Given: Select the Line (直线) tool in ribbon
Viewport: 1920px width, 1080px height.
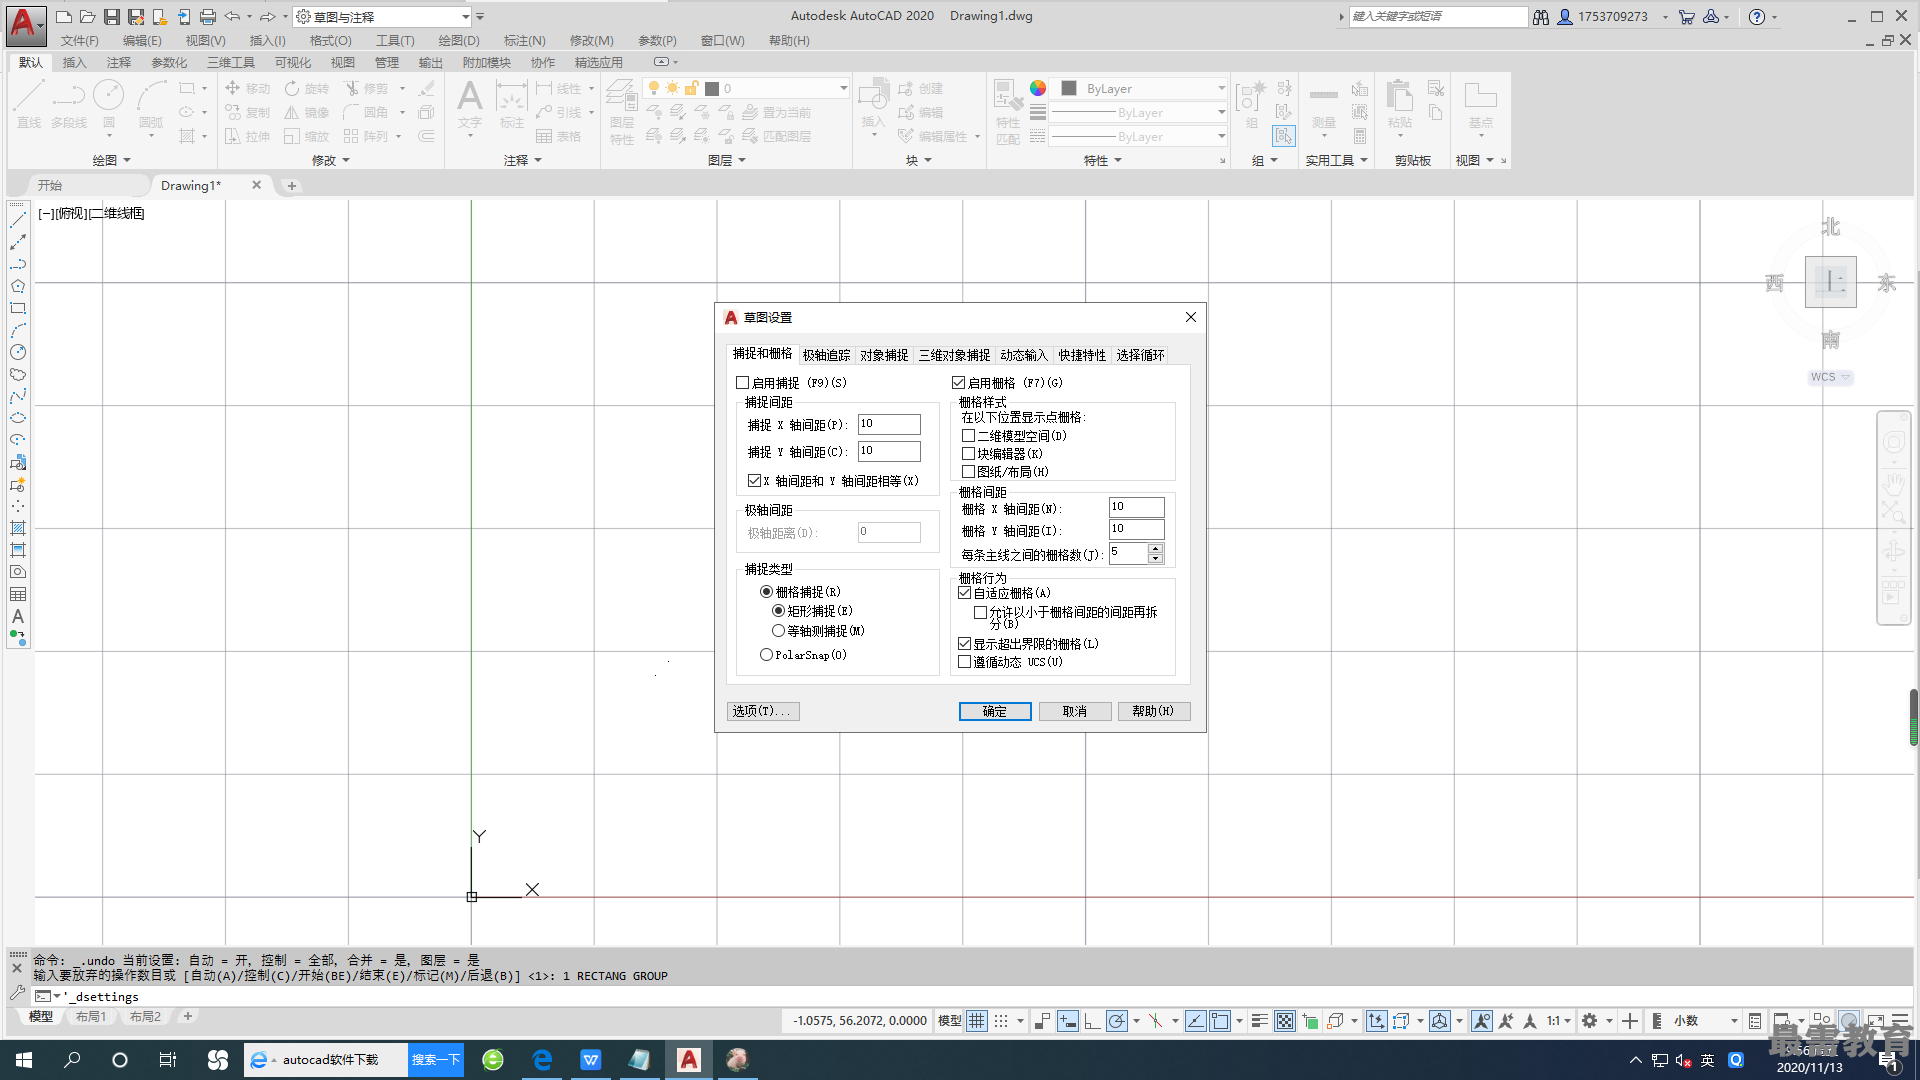Looking at the screenshot, I should click(x=28, y=104).
